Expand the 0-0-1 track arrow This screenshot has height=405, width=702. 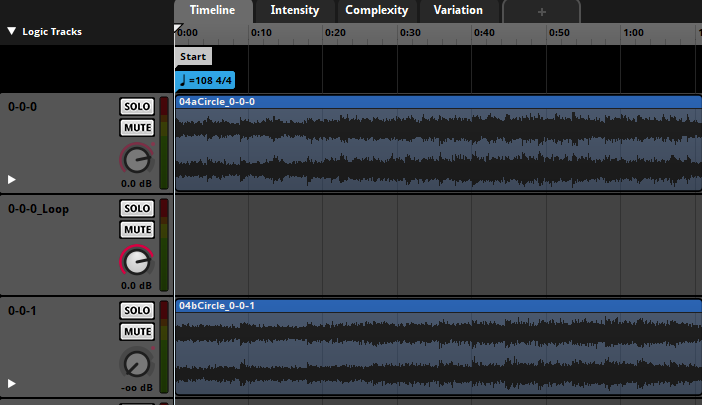12,384
